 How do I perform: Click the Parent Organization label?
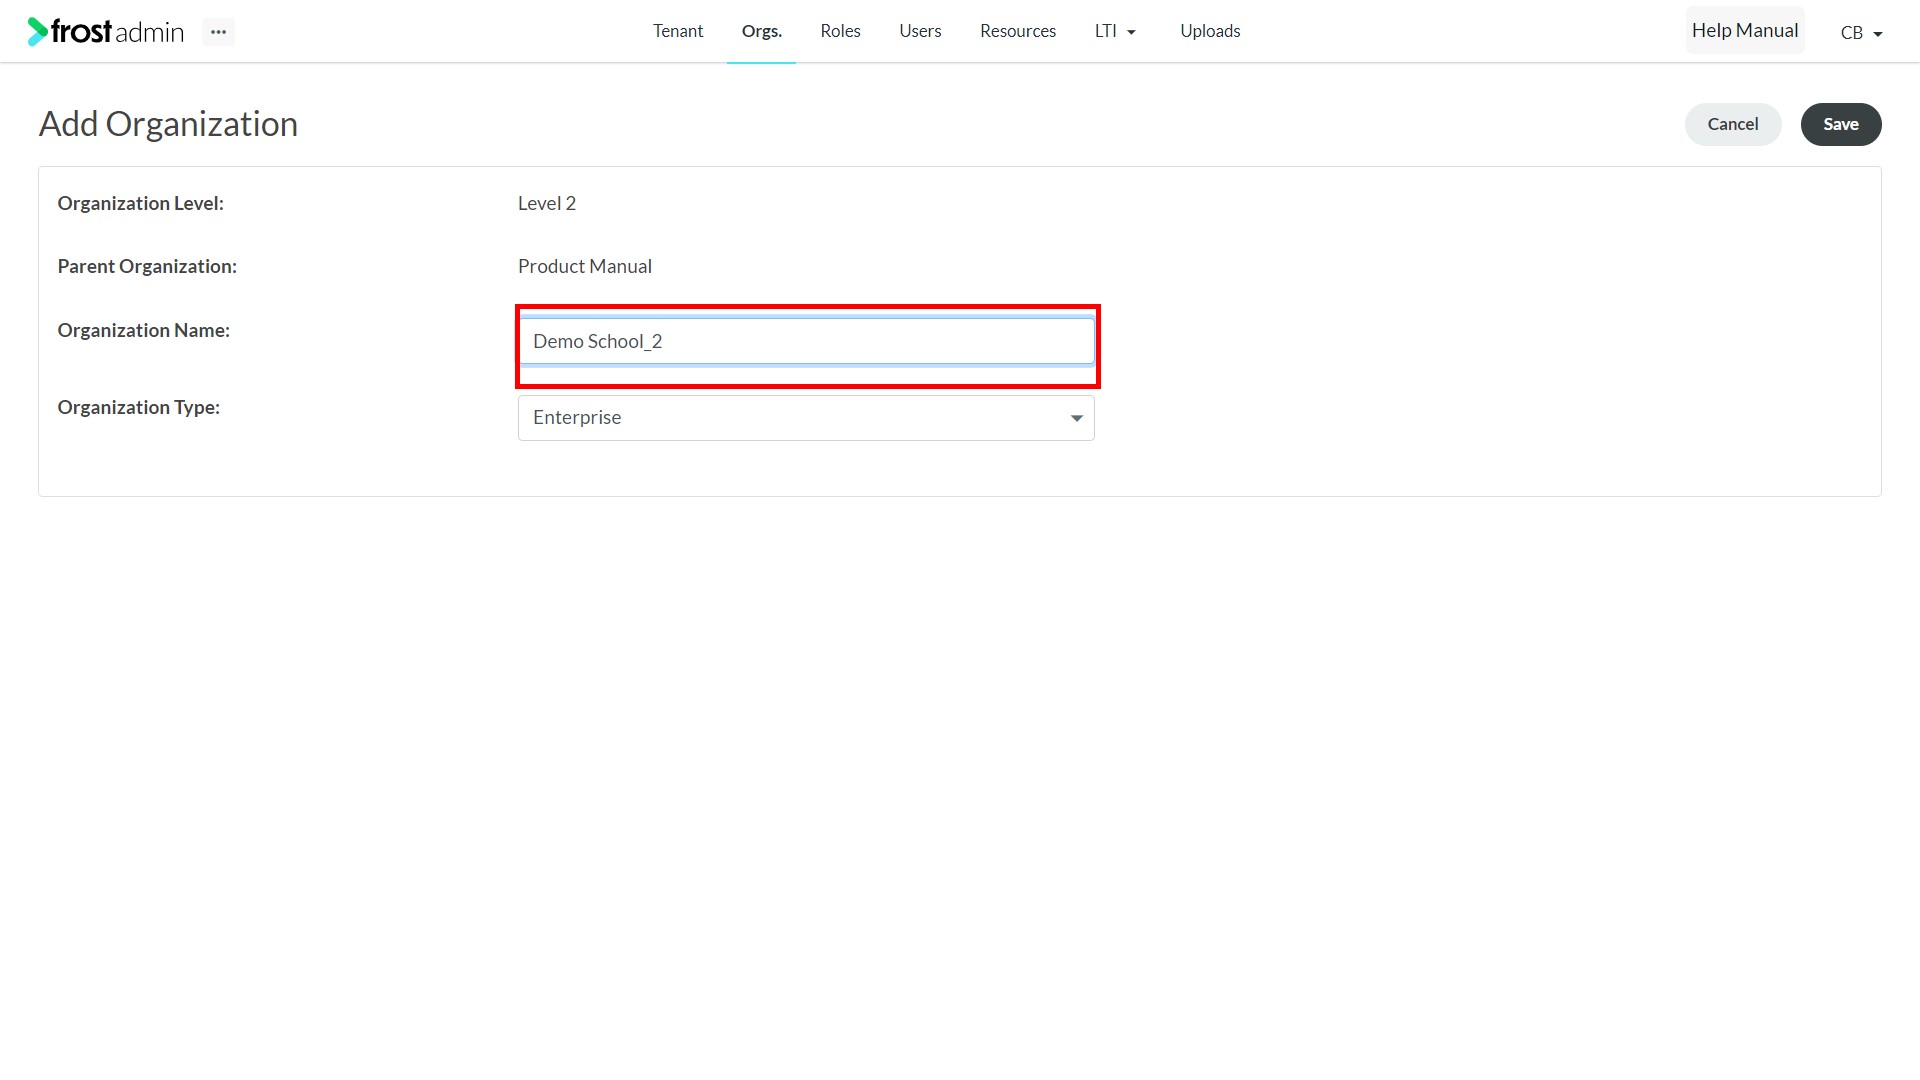147,266
